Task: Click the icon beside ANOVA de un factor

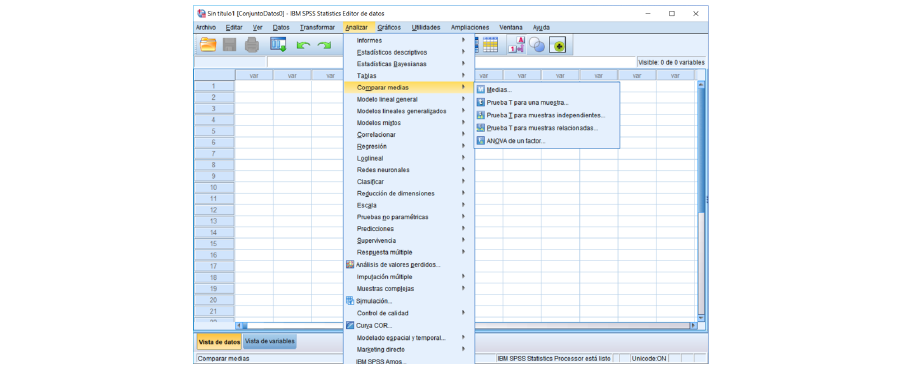Action: pyautogui.click(x=481, y=140)
